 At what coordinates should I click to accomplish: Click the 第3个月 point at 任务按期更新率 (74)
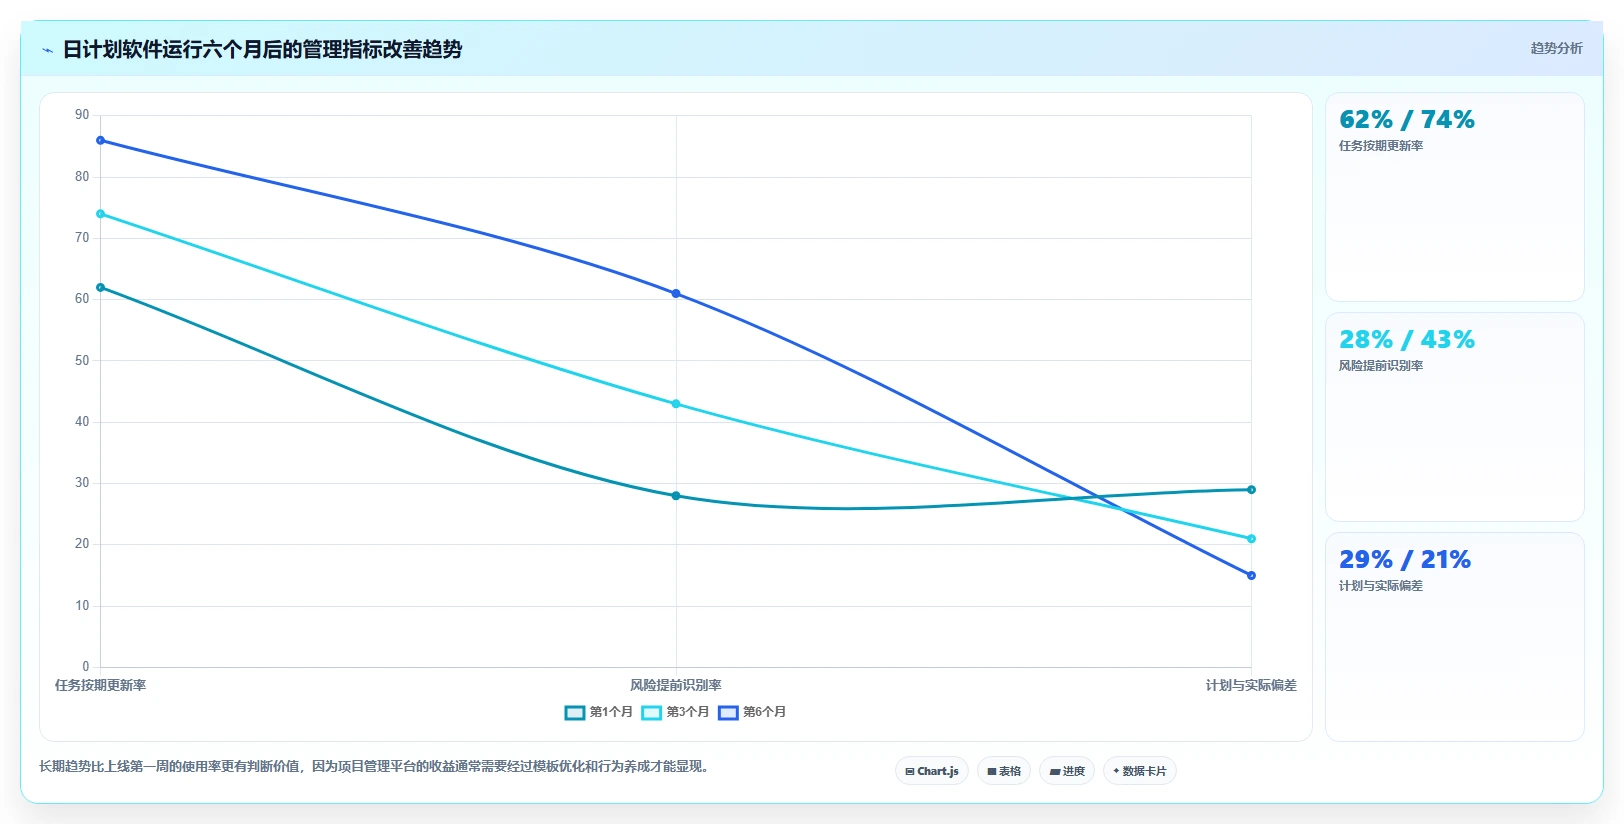(x=100, y=214)
